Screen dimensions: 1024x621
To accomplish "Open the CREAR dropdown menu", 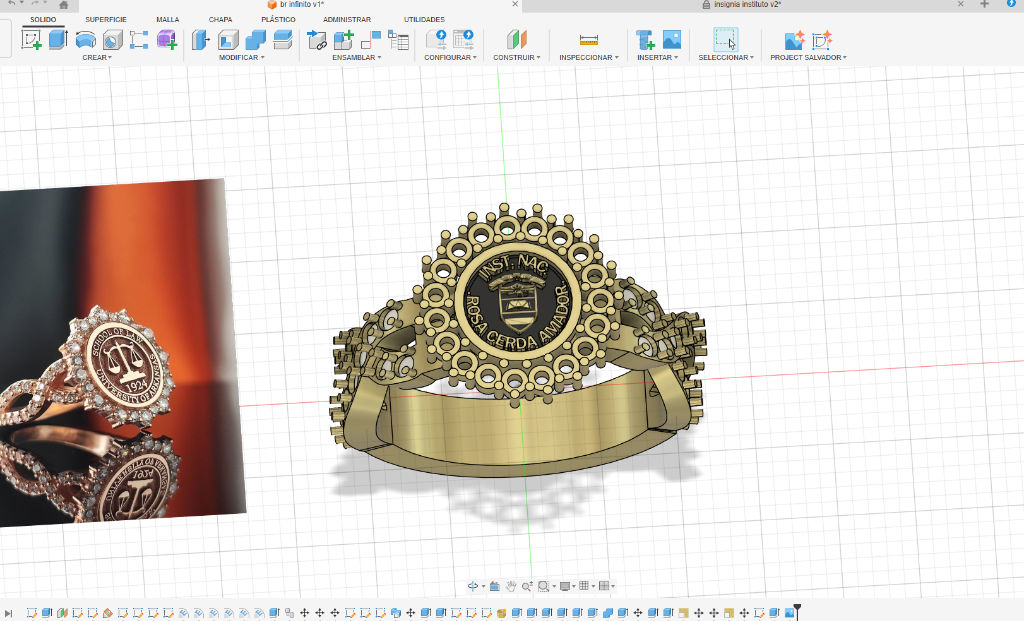I will pos(97,57).
